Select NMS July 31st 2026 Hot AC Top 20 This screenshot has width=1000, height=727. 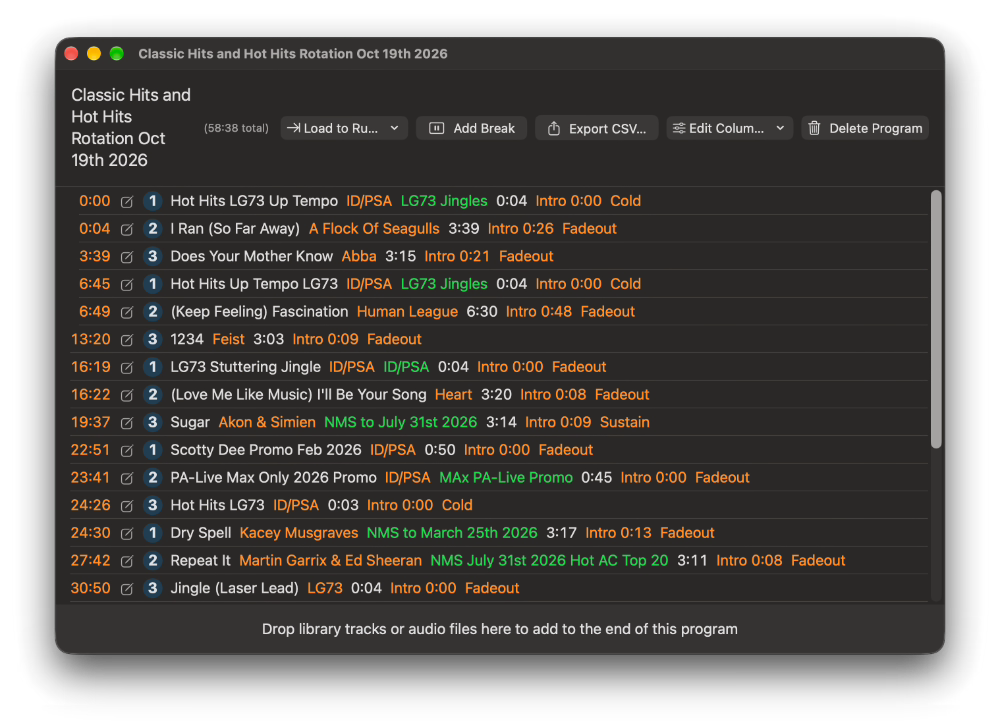tap(549, 561)
